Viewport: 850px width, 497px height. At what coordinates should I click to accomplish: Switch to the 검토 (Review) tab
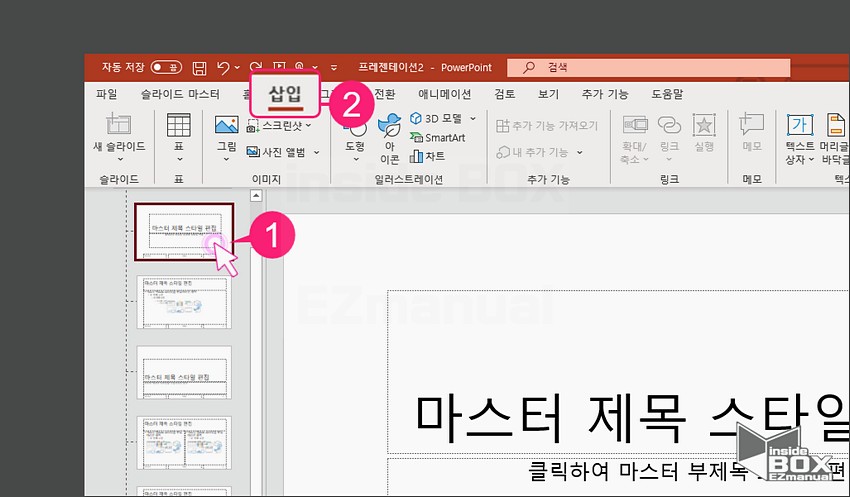(x=504, y=94)
